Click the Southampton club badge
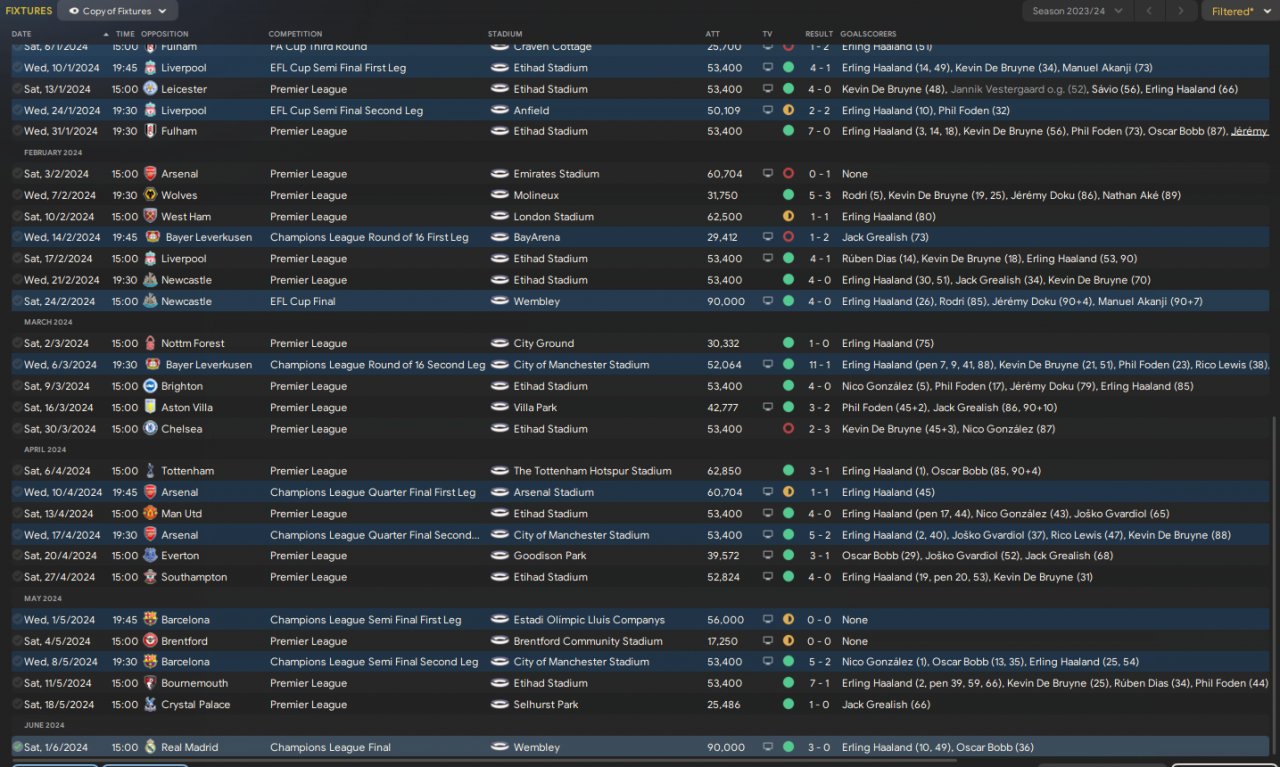 pyautogui.click(x=150, y=577)
